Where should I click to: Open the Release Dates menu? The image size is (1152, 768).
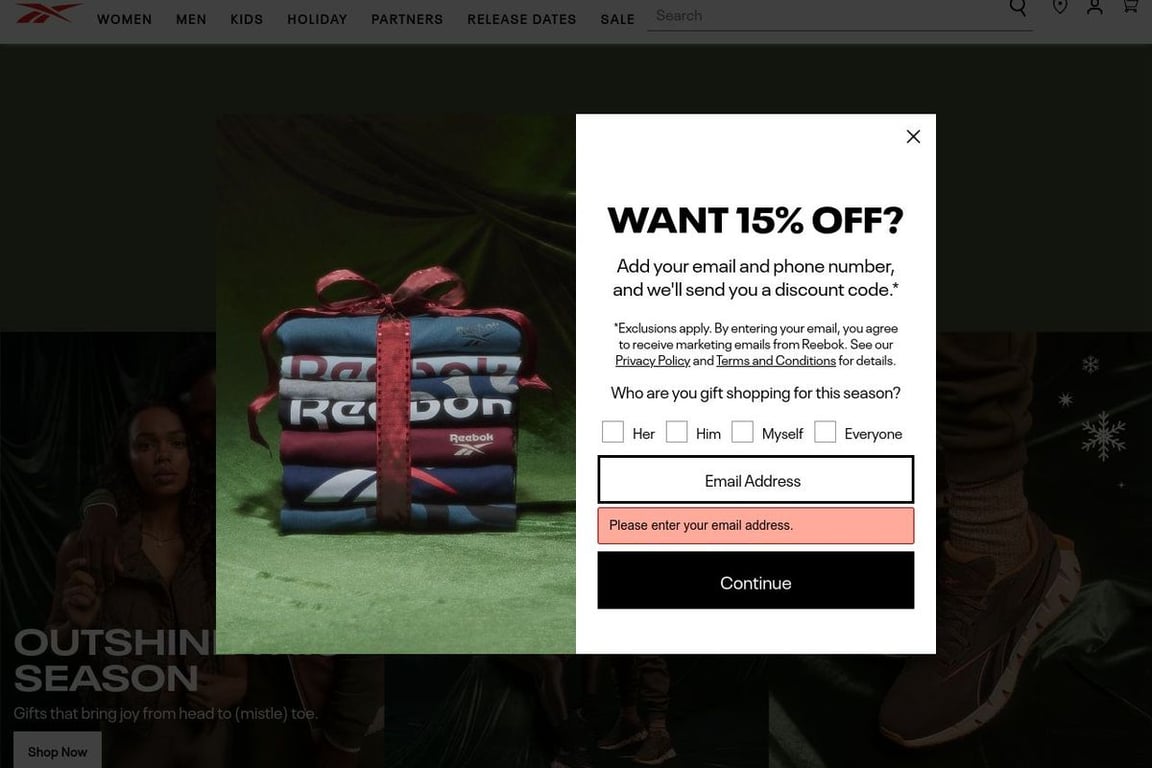(522, 19)
